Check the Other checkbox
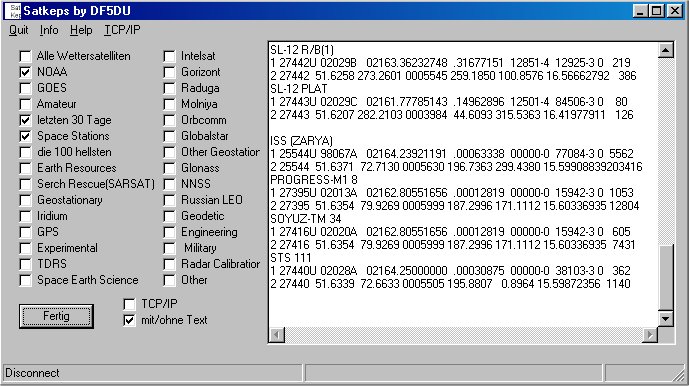This screenshot has height=386, width=689. 169,280
